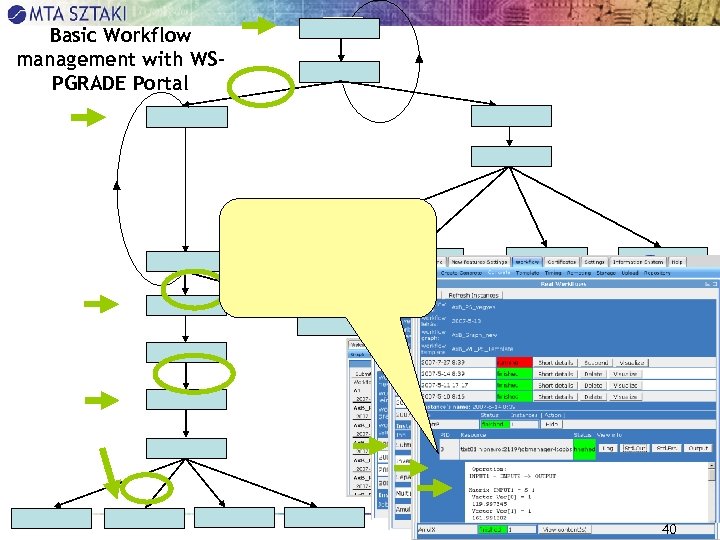Select the 2007-5-10 8:15 instance date
This screenshot has width=720, height=540.
[x=444, y=397]
